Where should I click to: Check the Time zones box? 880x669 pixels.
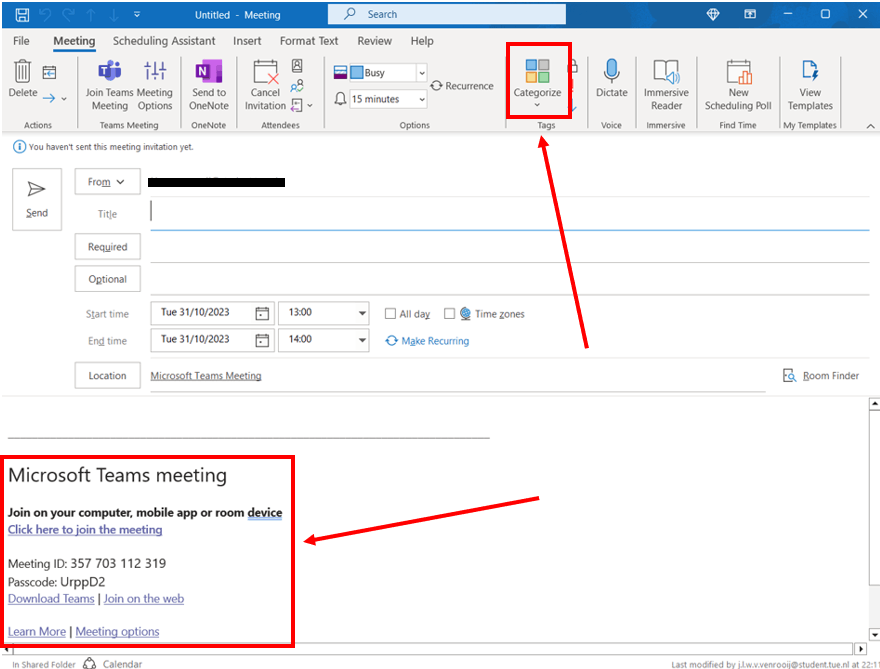click(x=450, y=313)
